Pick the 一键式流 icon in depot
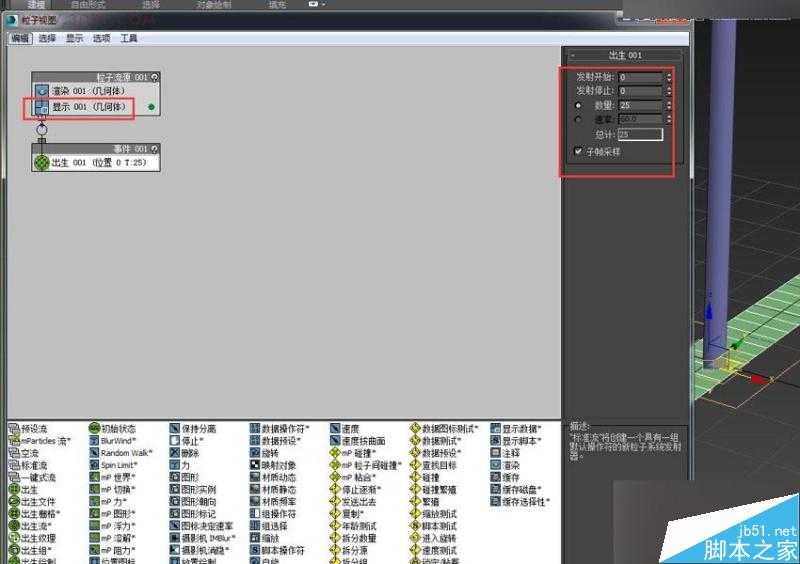Screen dimensions: 800x564 (14, 477)
